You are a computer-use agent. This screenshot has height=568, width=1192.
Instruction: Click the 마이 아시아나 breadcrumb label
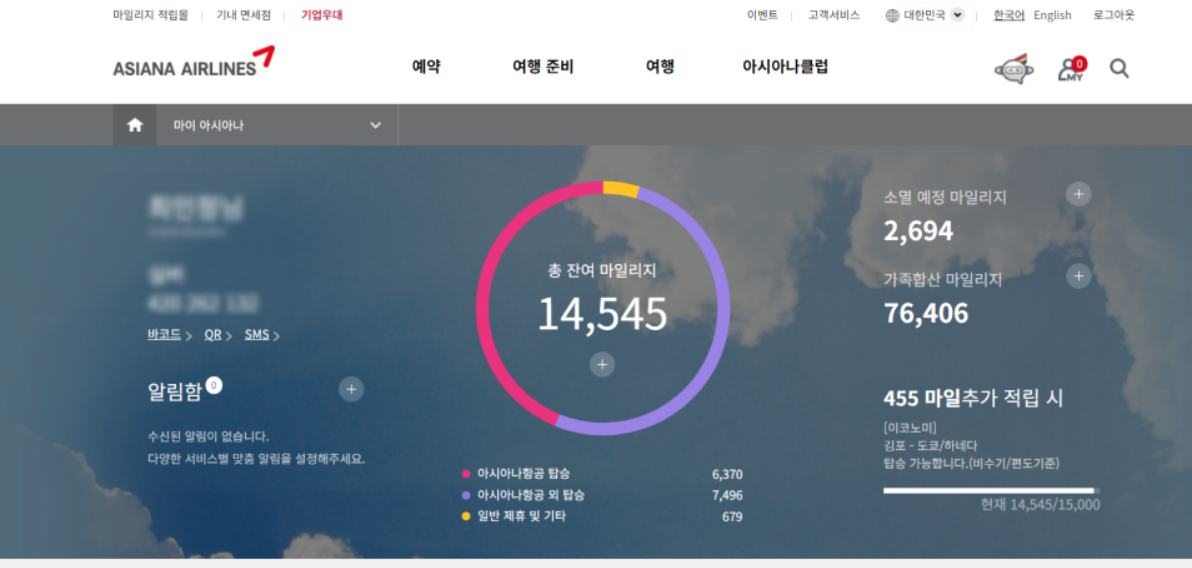(x=208, y=125)
